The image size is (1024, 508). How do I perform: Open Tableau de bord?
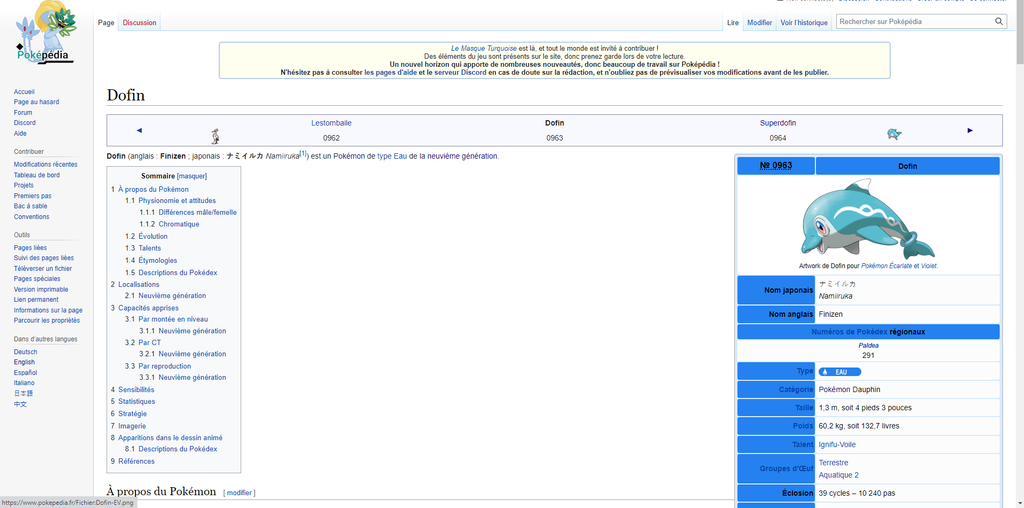click(37, 175)
